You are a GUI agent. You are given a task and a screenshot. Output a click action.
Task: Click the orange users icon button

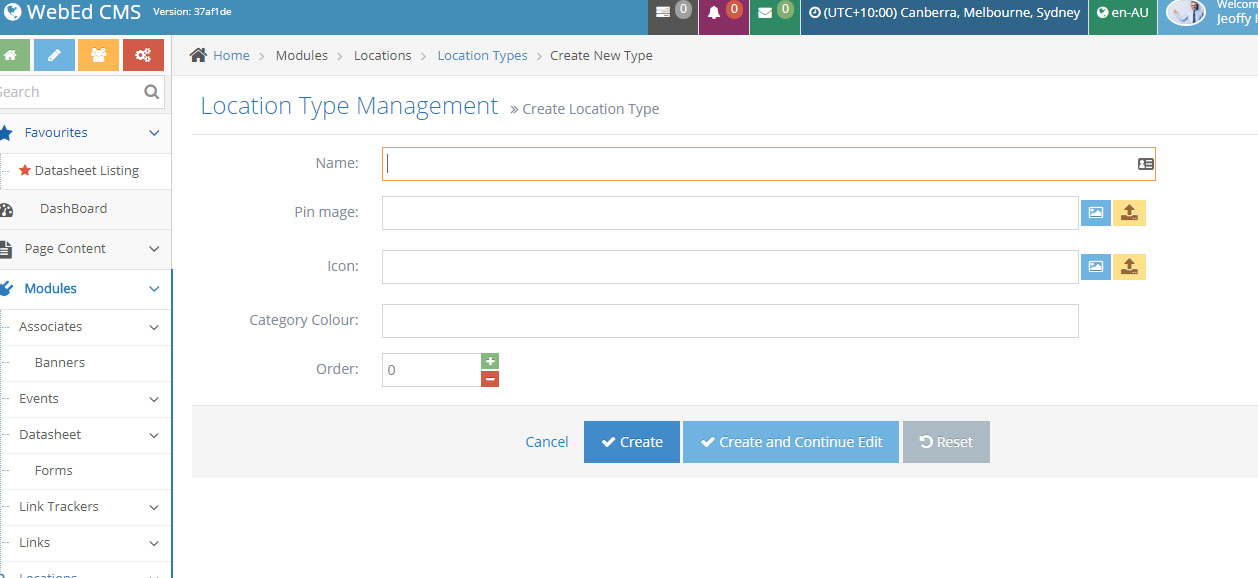pyautogui.click(x=98, y=55)
